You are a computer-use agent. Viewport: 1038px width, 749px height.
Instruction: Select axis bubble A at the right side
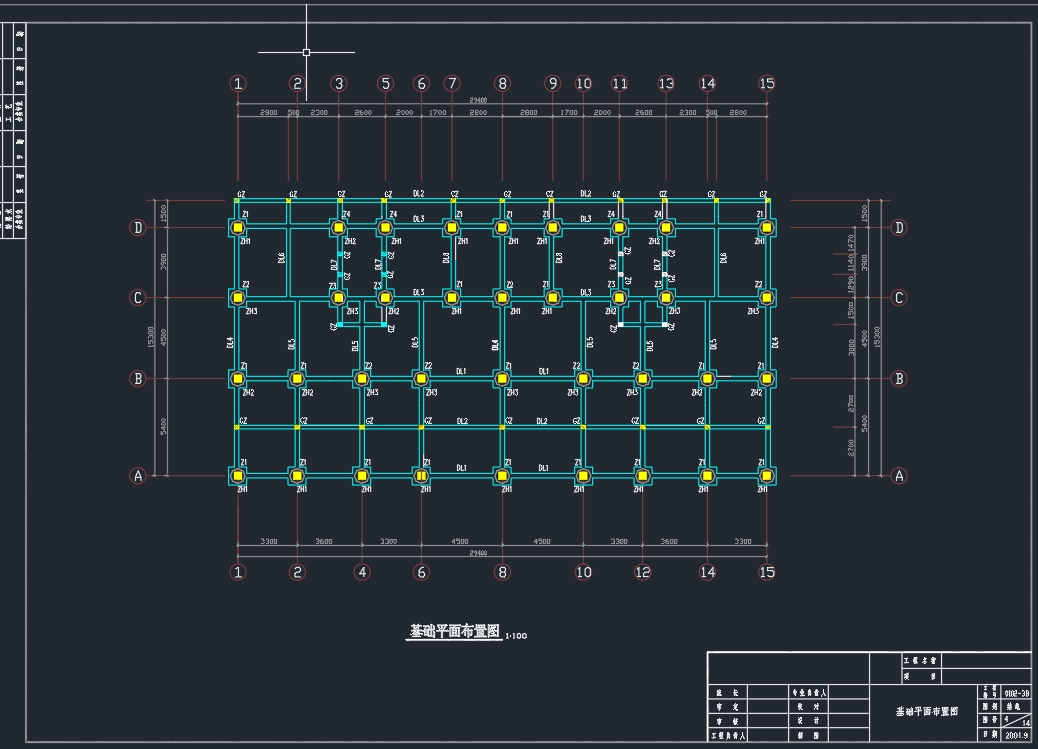(x=899, y=475)
